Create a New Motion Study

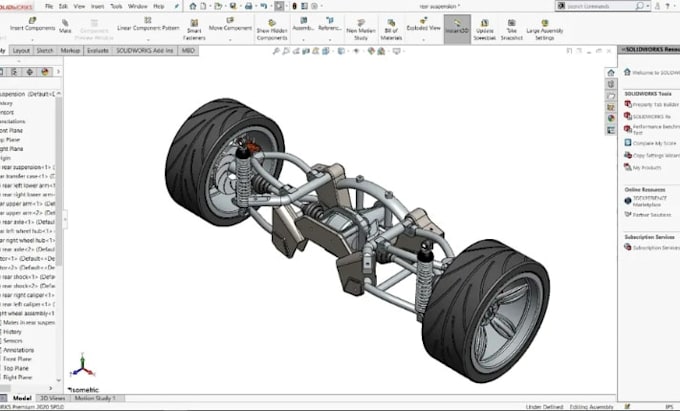click(x=361, y=29)
